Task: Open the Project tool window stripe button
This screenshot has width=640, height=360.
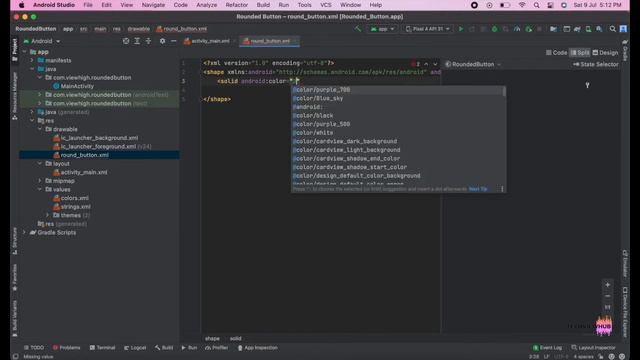Action: (15, 49)
